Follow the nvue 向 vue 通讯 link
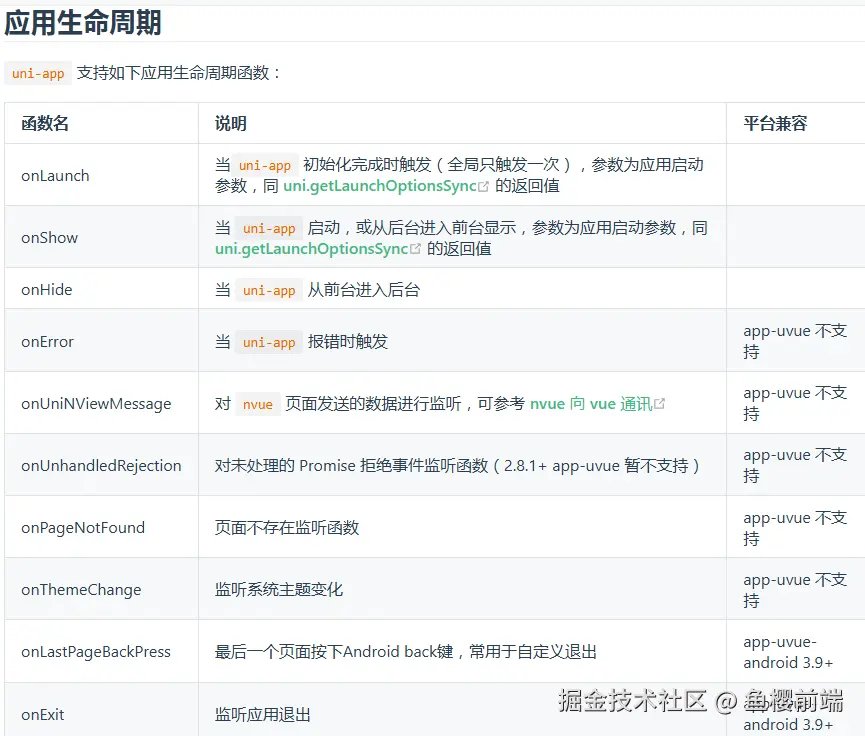Image resolution: width=865 pixels, height=736 pixels. 591,404
